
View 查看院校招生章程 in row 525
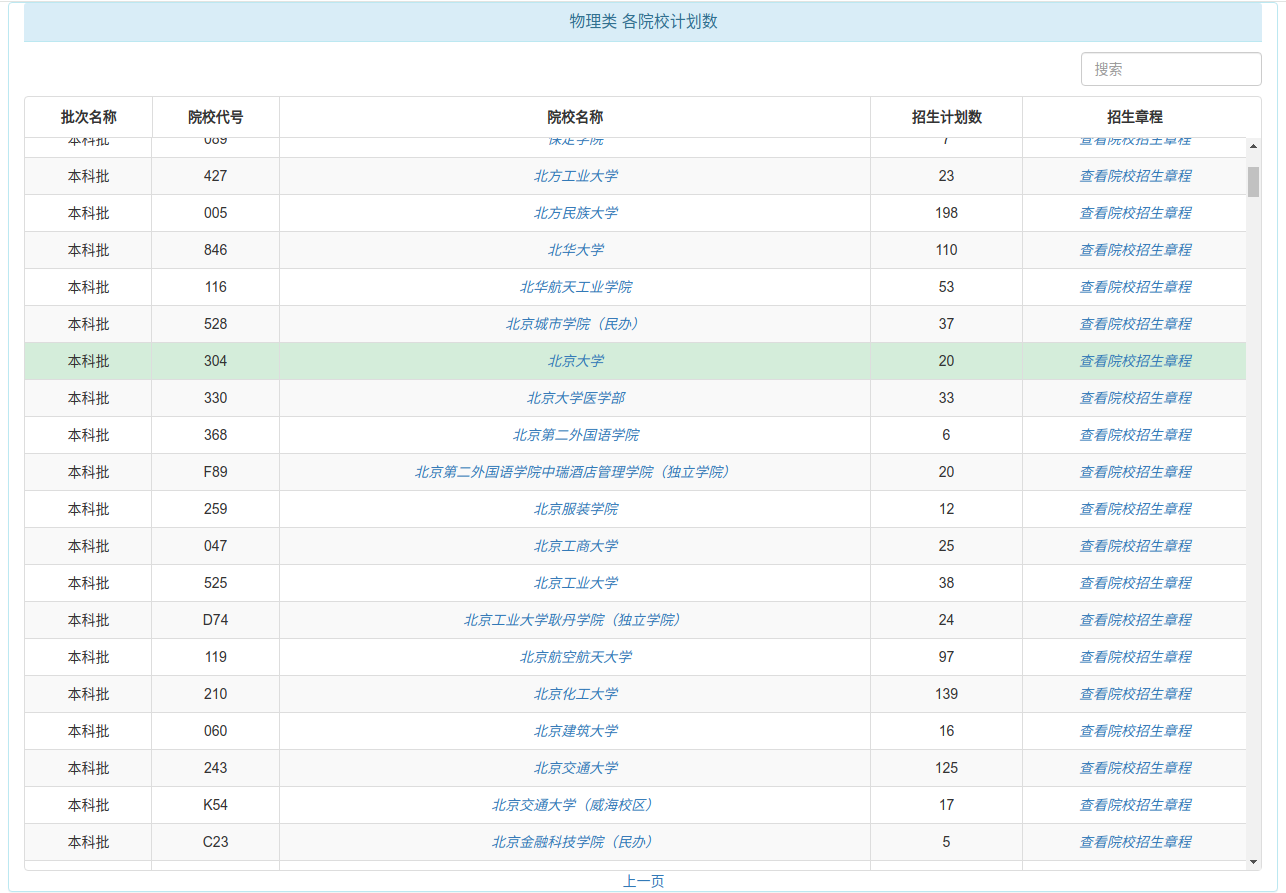[1135, 583]
